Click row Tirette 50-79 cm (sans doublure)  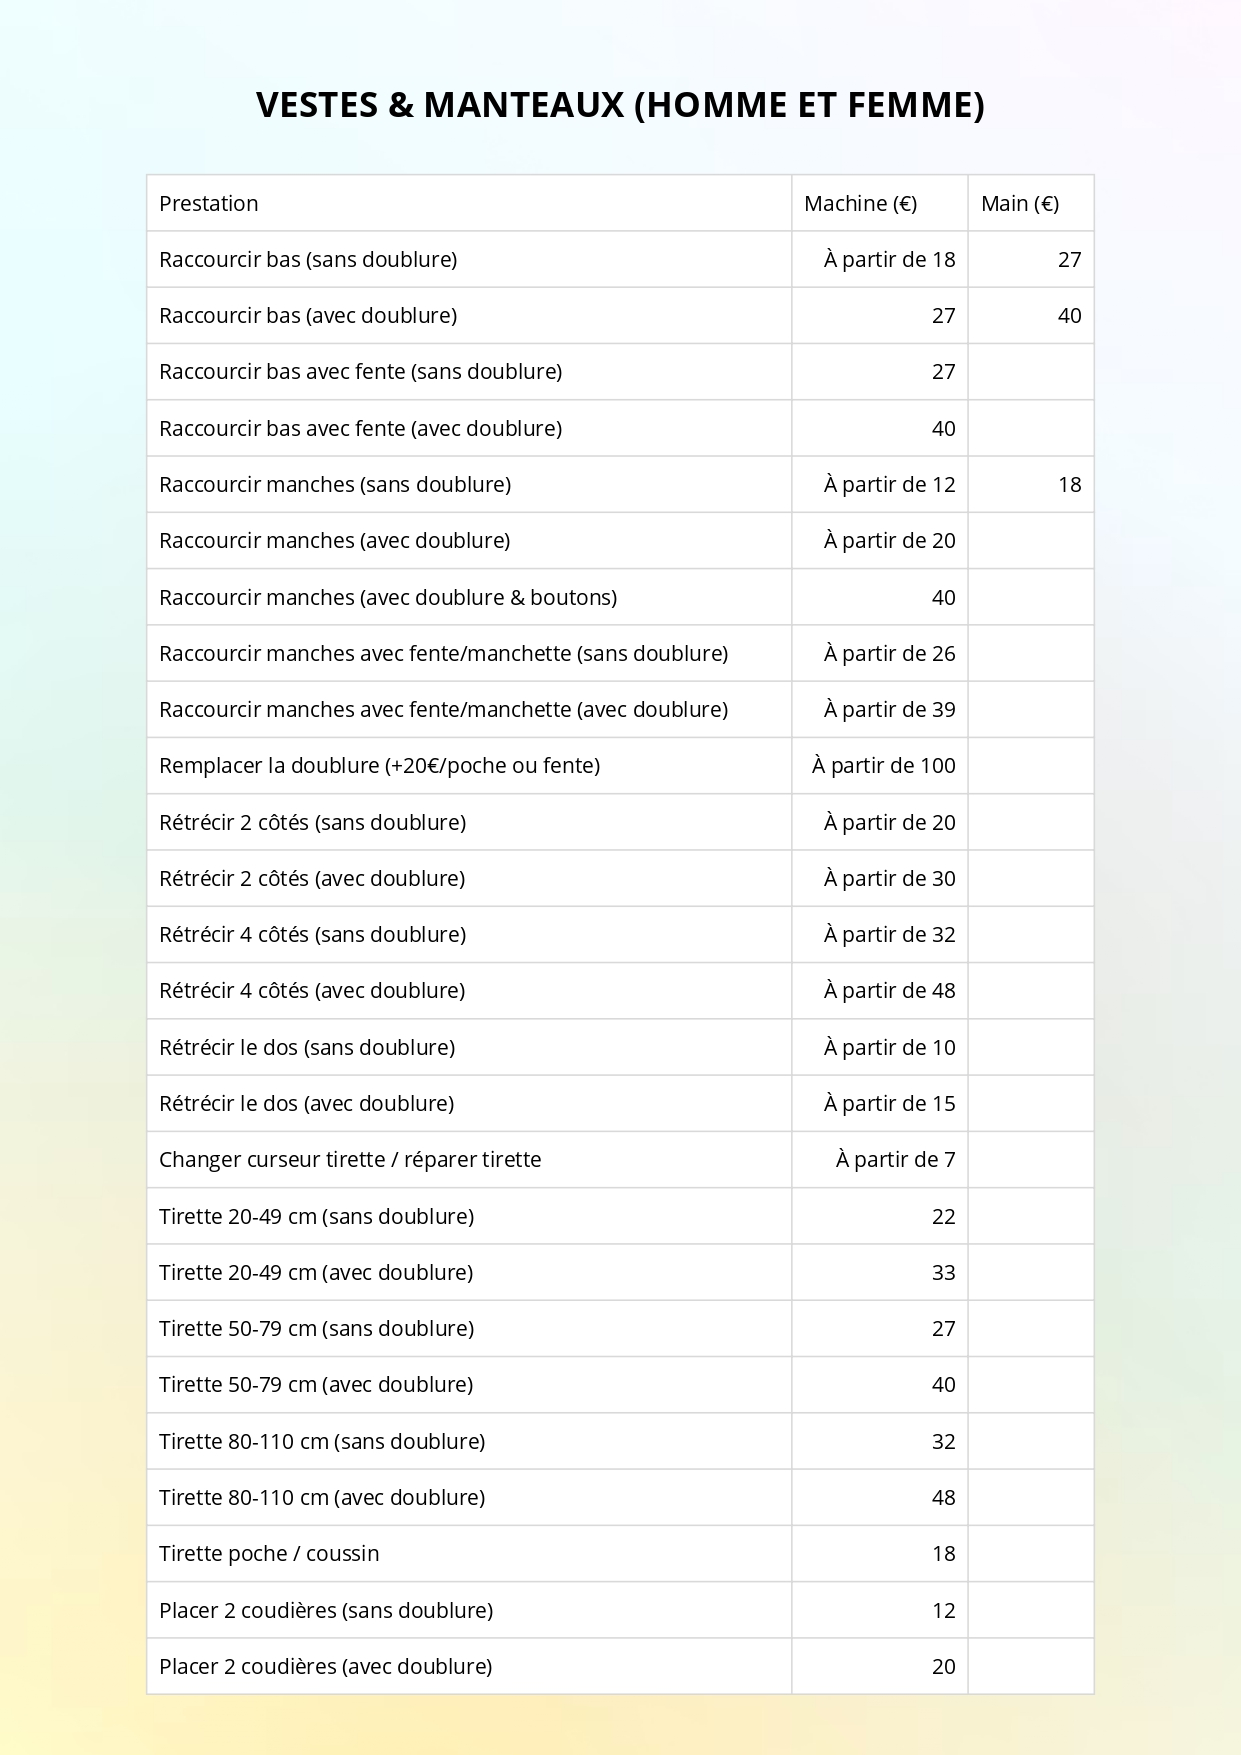[x=620, y=1328]
